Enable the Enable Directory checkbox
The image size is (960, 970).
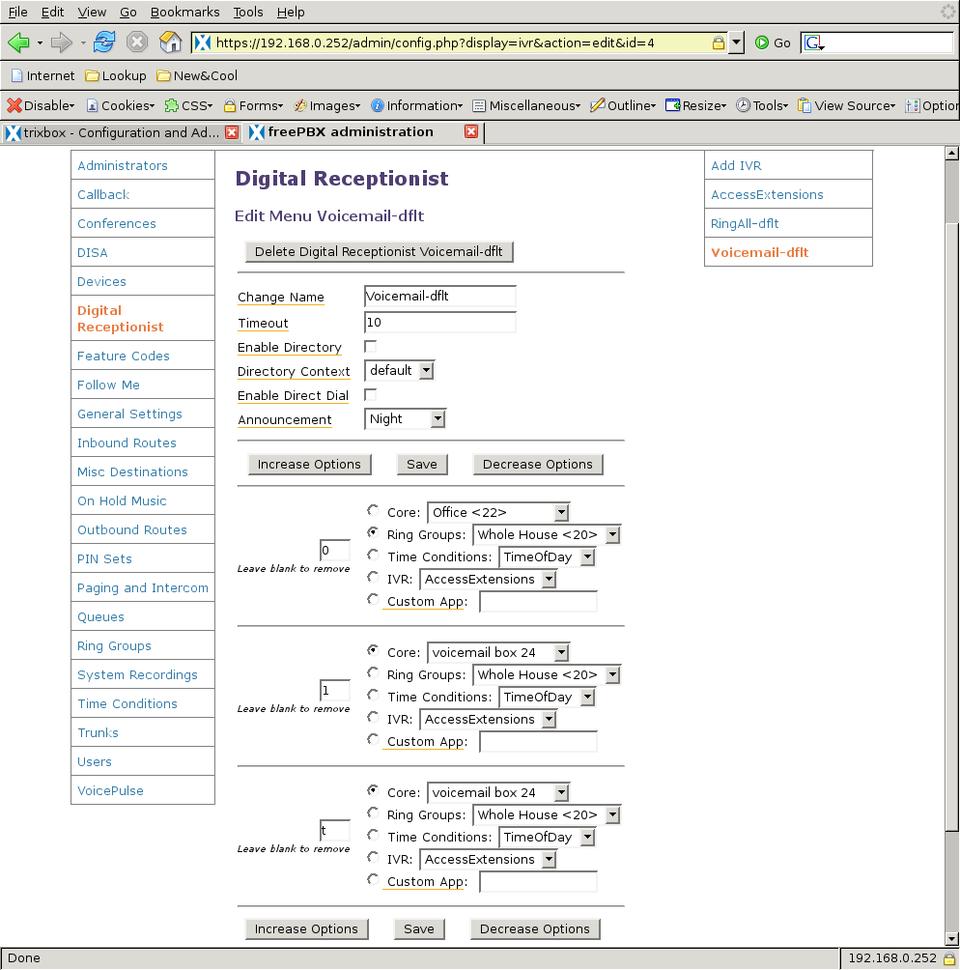click(371, 347)
